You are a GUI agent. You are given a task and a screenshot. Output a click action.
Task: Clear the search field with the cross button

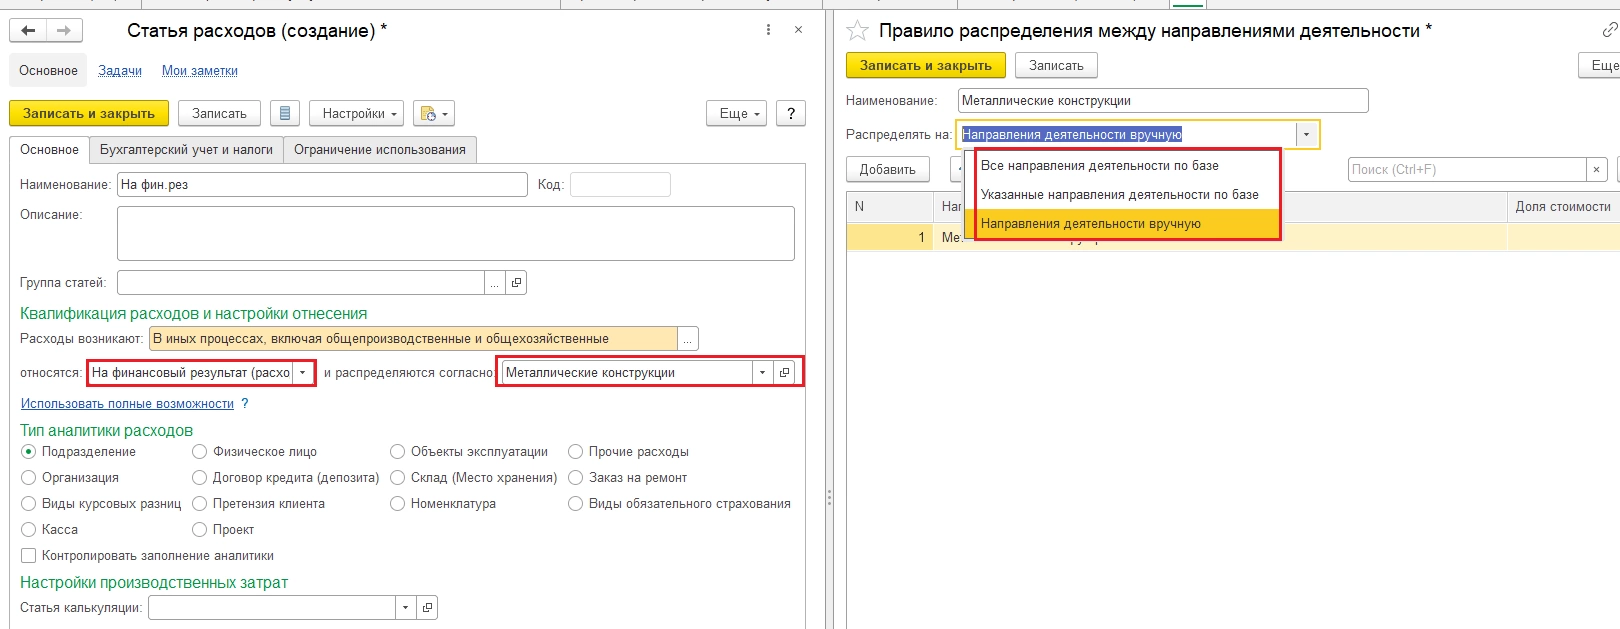1597,170
